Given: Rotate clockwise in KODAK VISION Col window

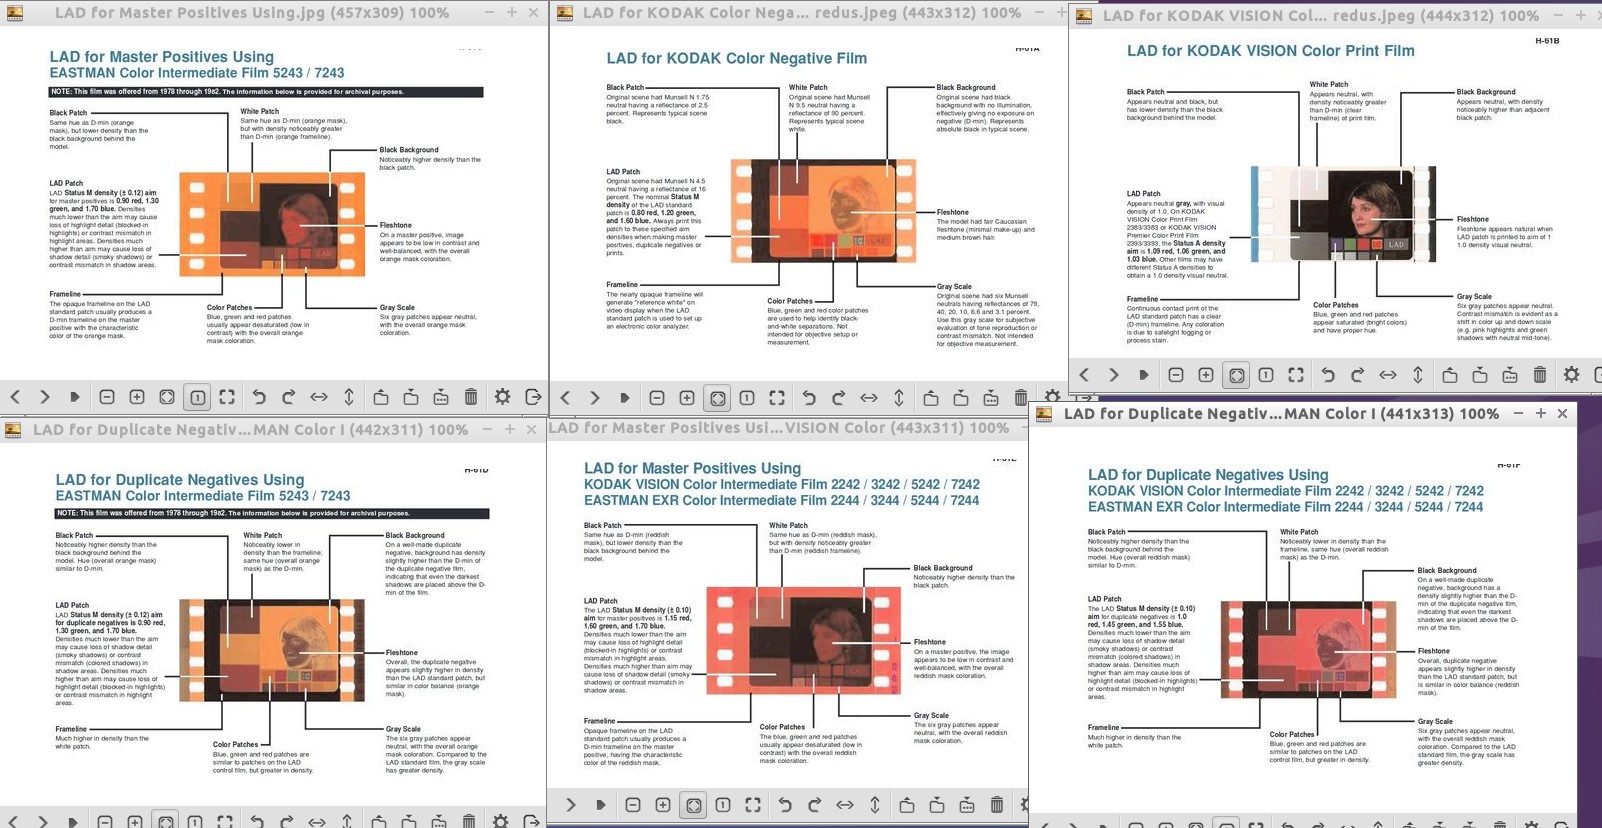Looking at the screenshot, I should [x=1358, y=375].
